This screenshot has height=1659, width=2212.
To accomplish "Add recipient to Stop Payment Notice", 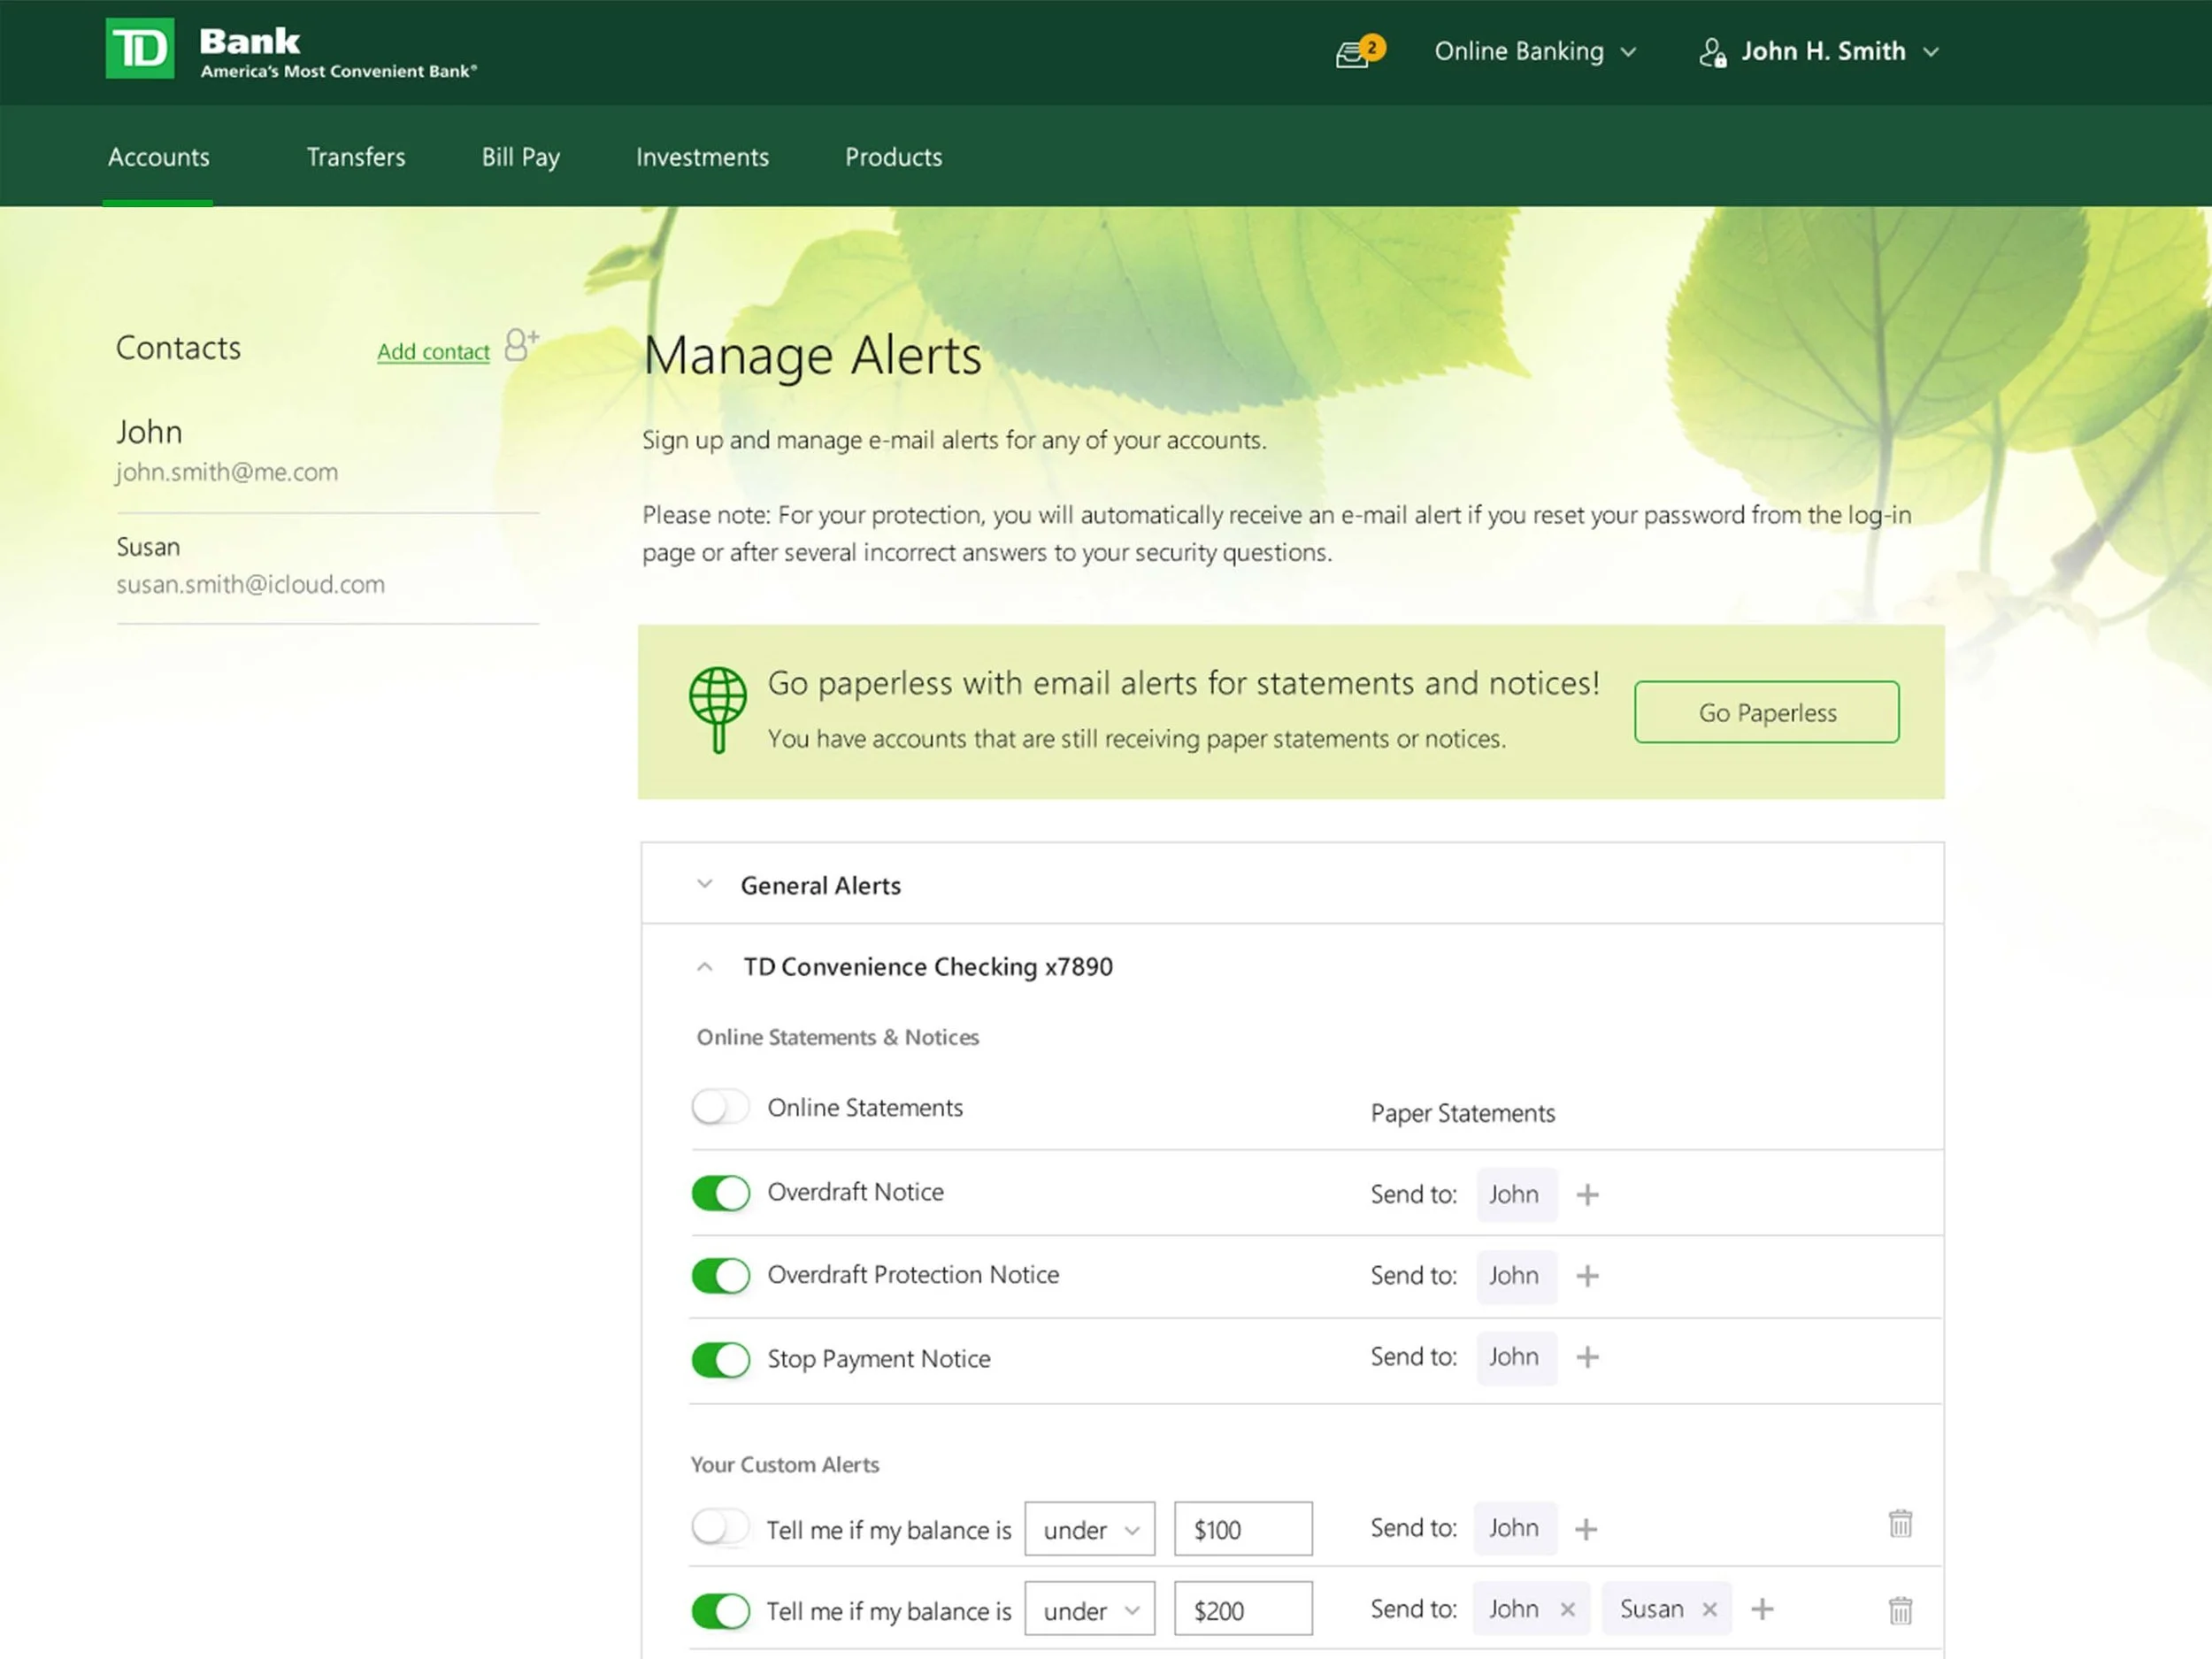I will point(1587,1357).
